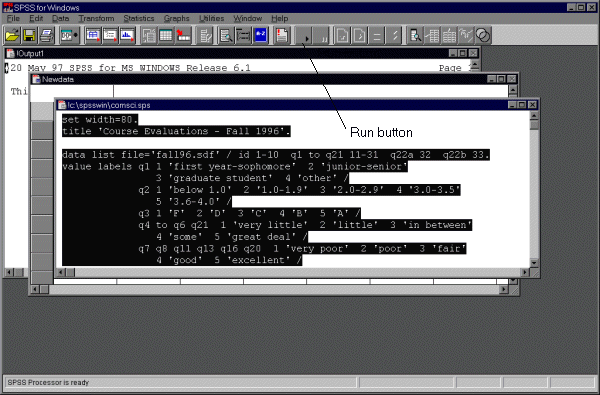Click the data grid table icon

(166, 36)
